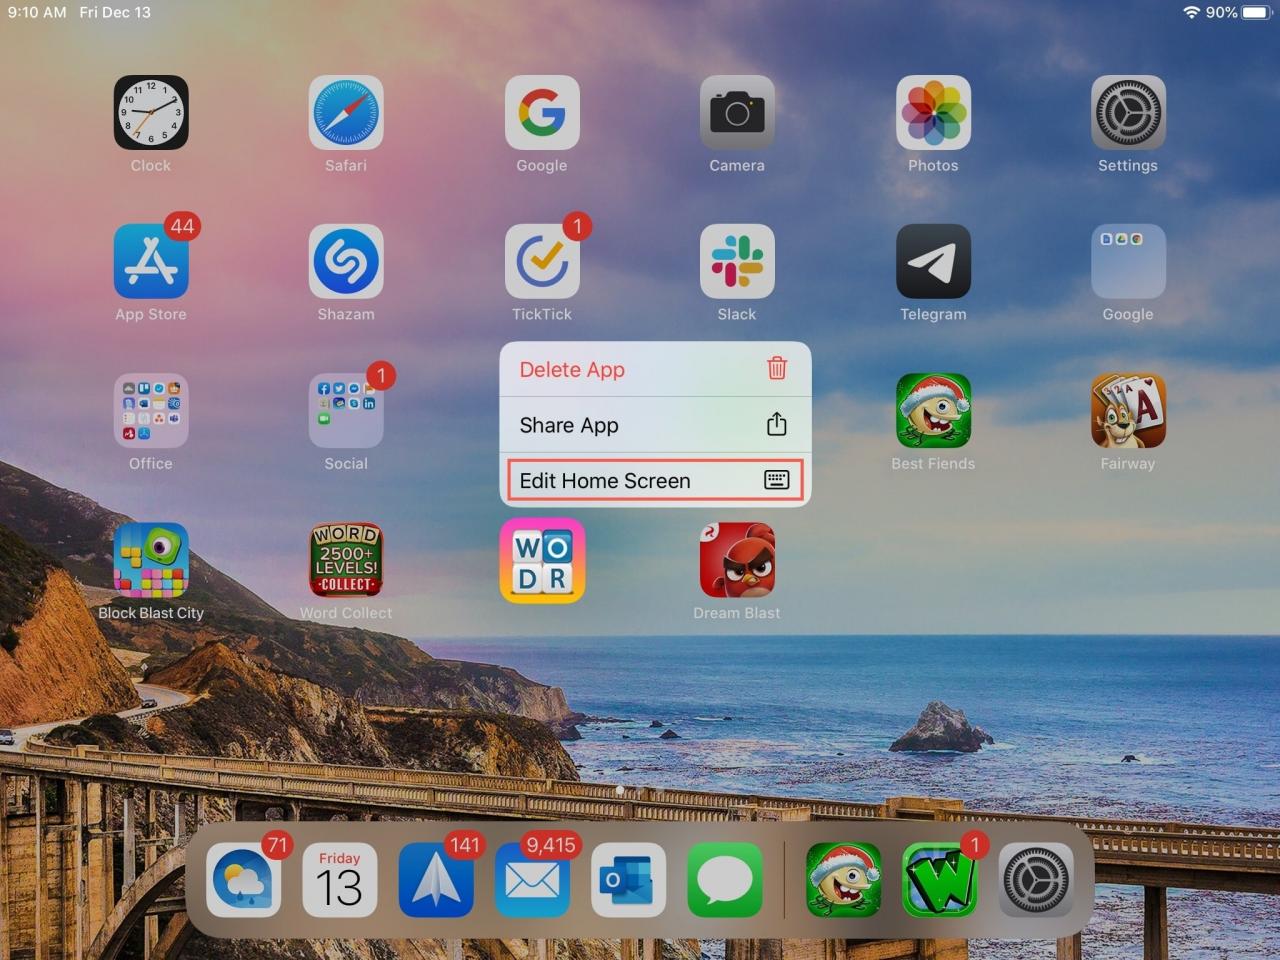The width and height of the screenshot is (1280, 960).
Task: Expand the Office folder
Action: pyautogui.click(x=150, y=411)
